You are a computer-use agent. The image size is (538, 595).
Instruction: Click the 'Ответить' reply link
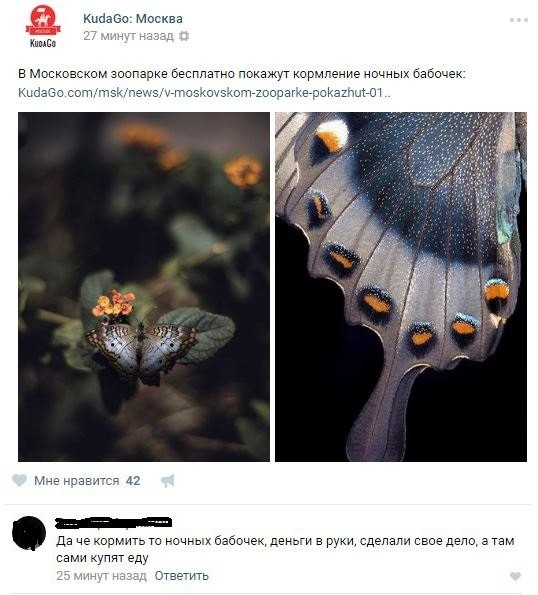[181, 576]
